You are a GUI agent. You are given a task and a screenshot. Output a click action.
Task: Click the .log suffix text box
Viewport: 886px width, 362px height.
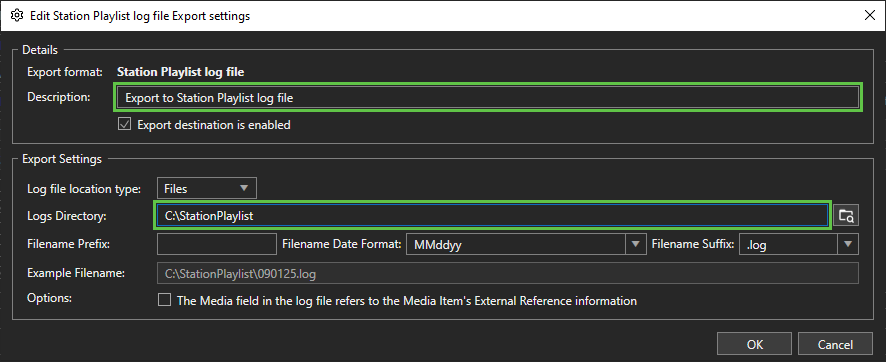(789, 245)
